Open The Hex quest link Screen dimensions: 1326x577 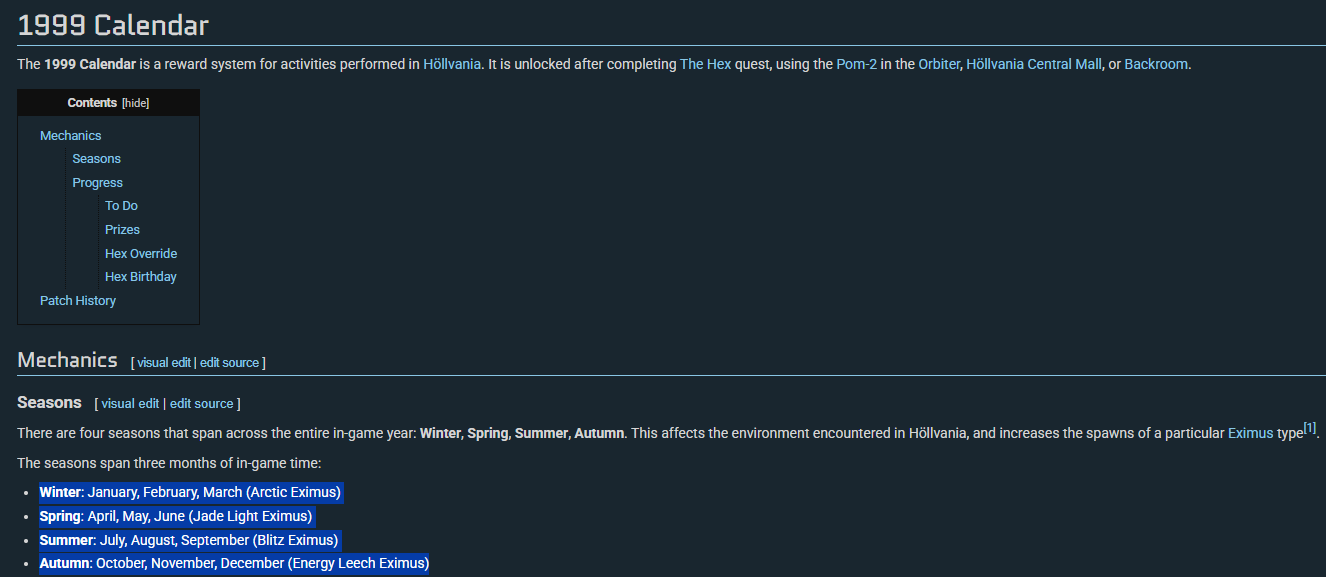tap(705, 64)
